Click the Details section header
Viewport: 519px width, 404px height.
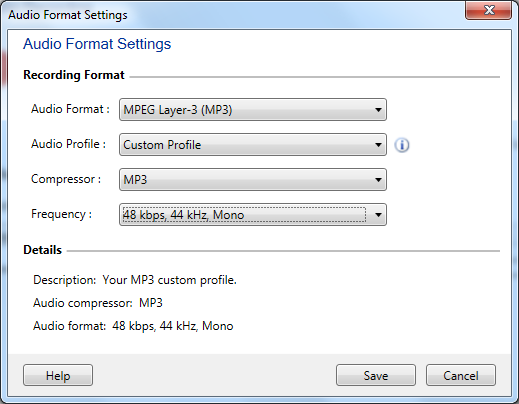(x=42, y=250)
